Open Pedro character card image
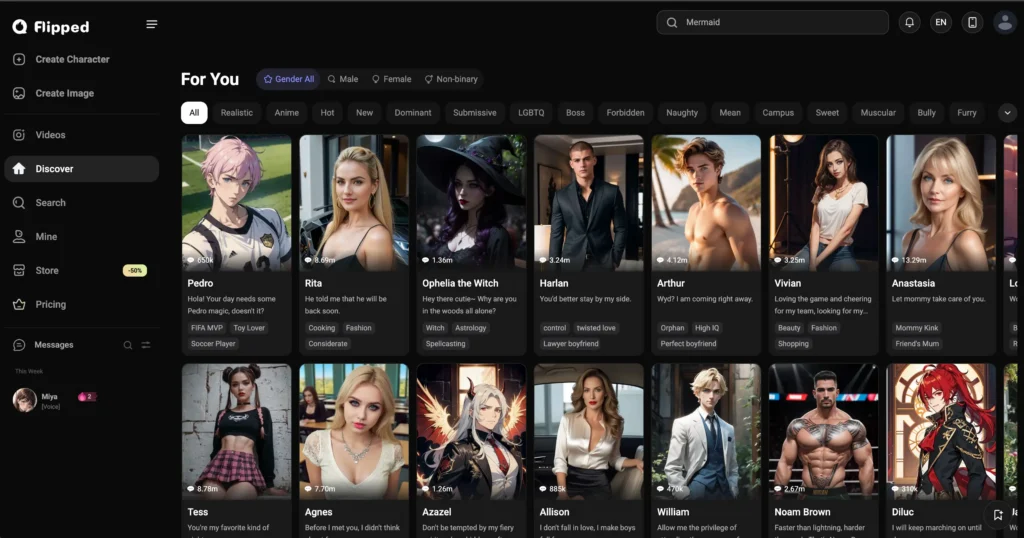The height and width of the screenshot is (538, 1024). (x=236, y=203)
